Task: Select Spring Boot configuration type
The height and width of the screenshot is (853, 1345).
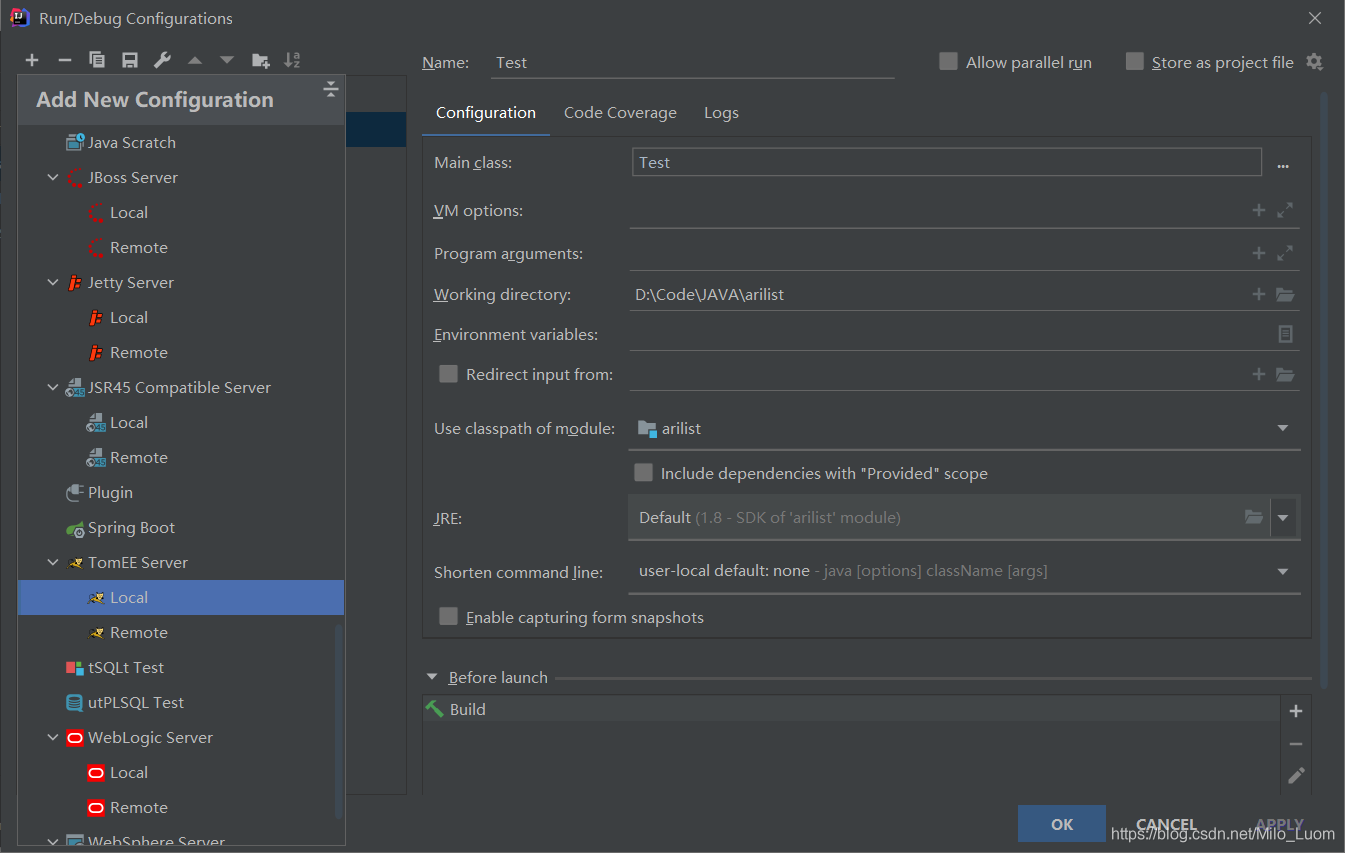Action: [x=131, y=528]
